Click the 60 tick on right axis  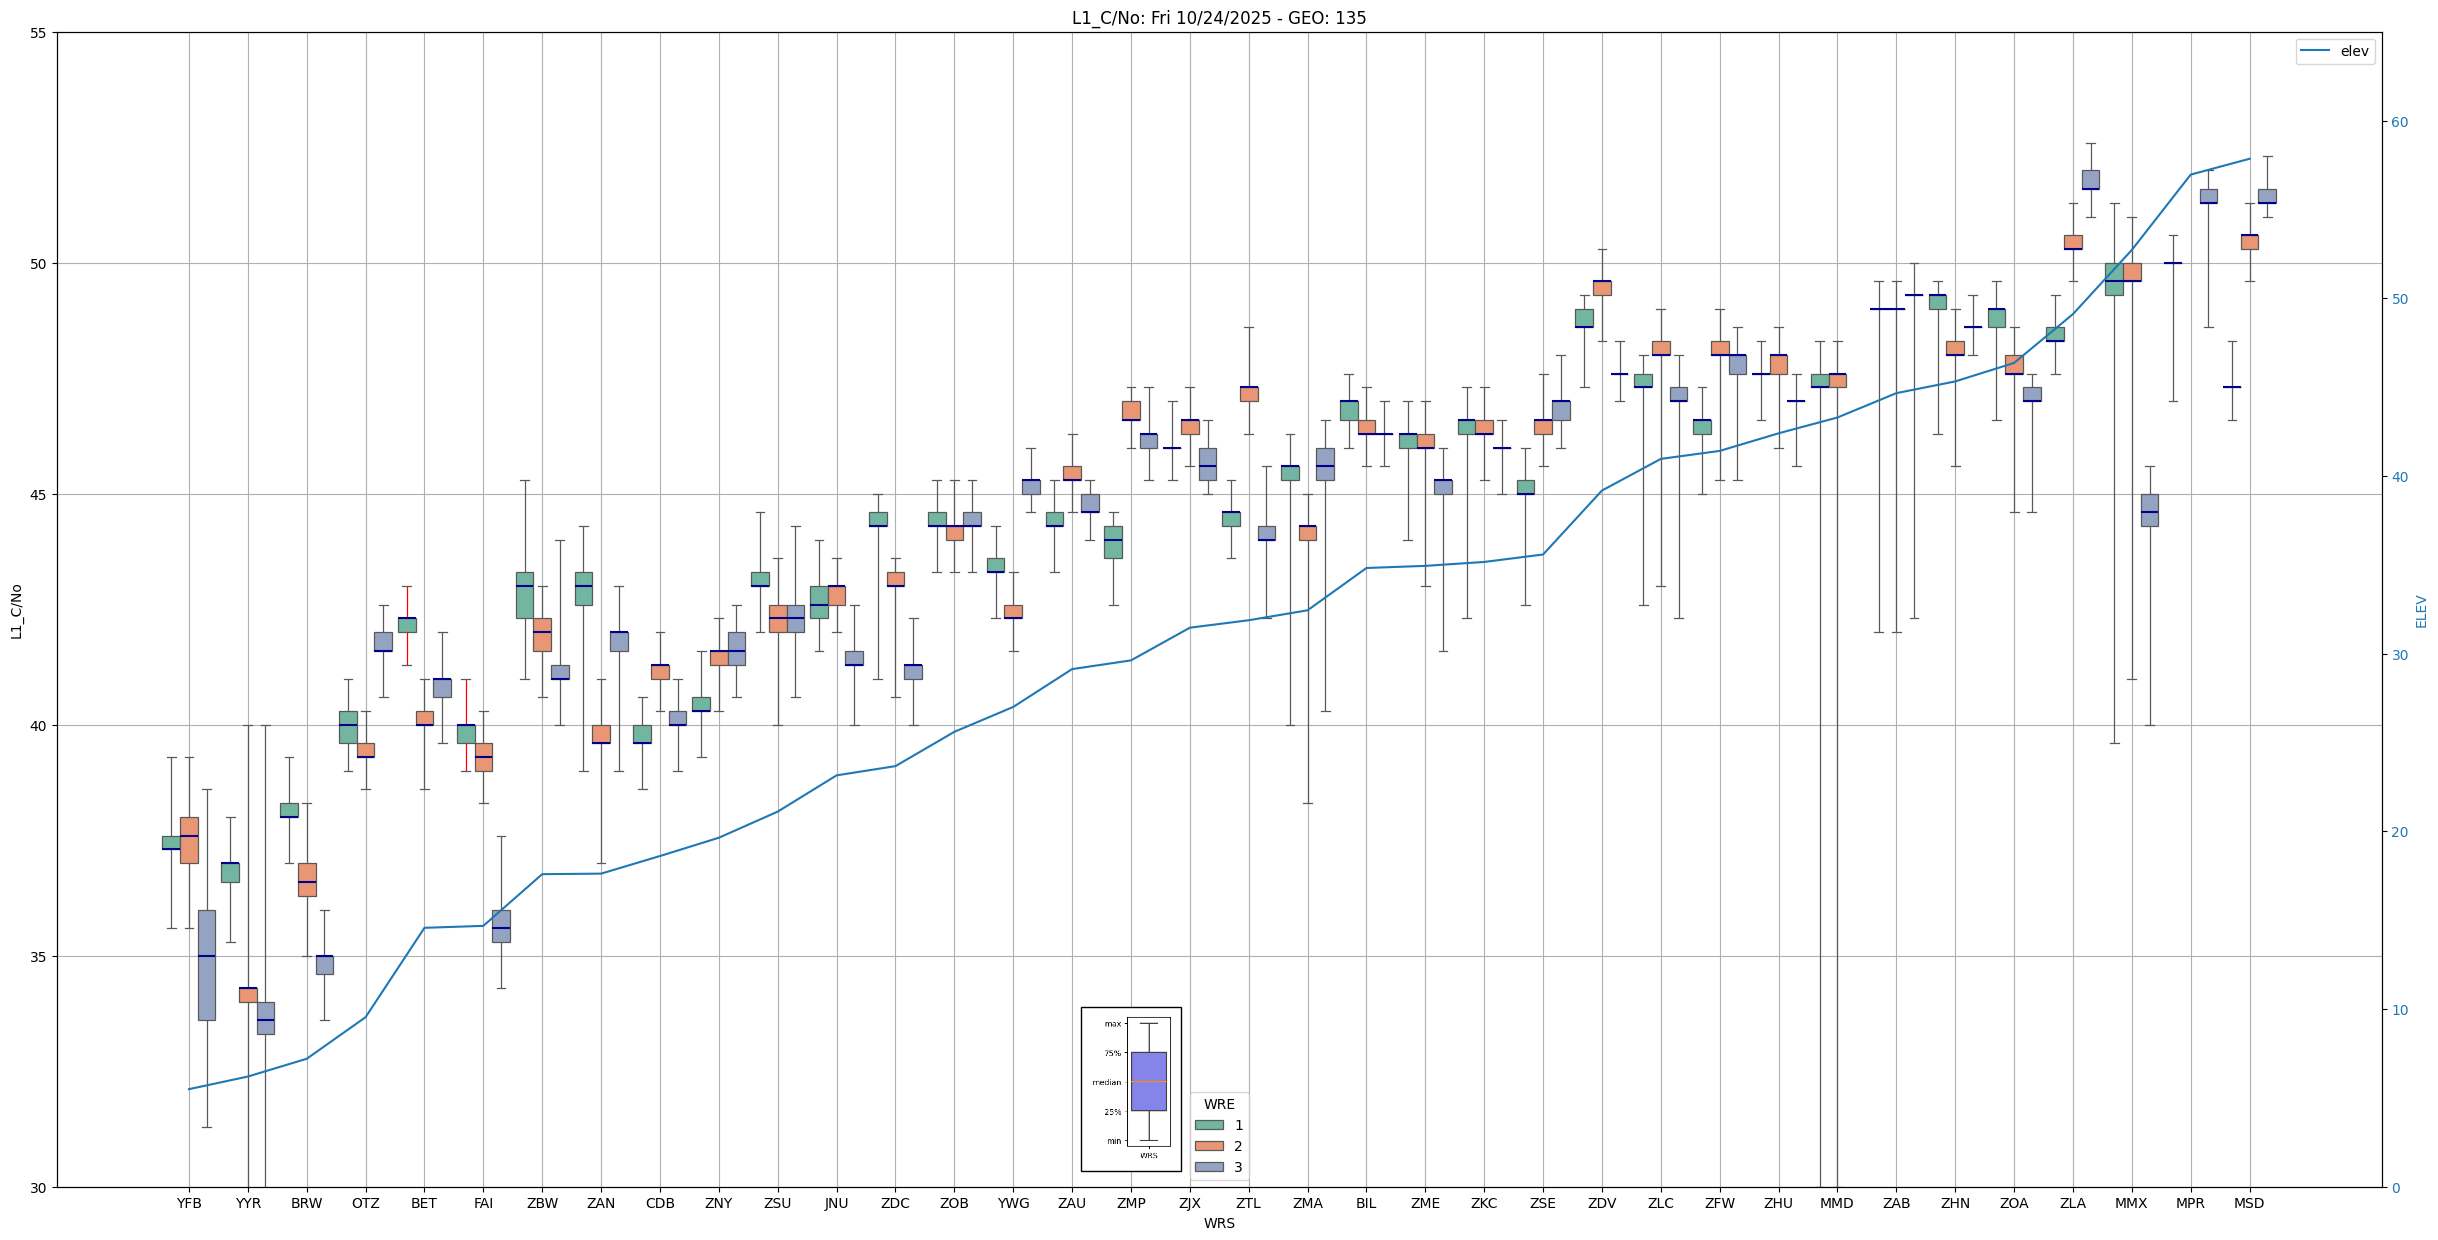tap(2399, 122)
